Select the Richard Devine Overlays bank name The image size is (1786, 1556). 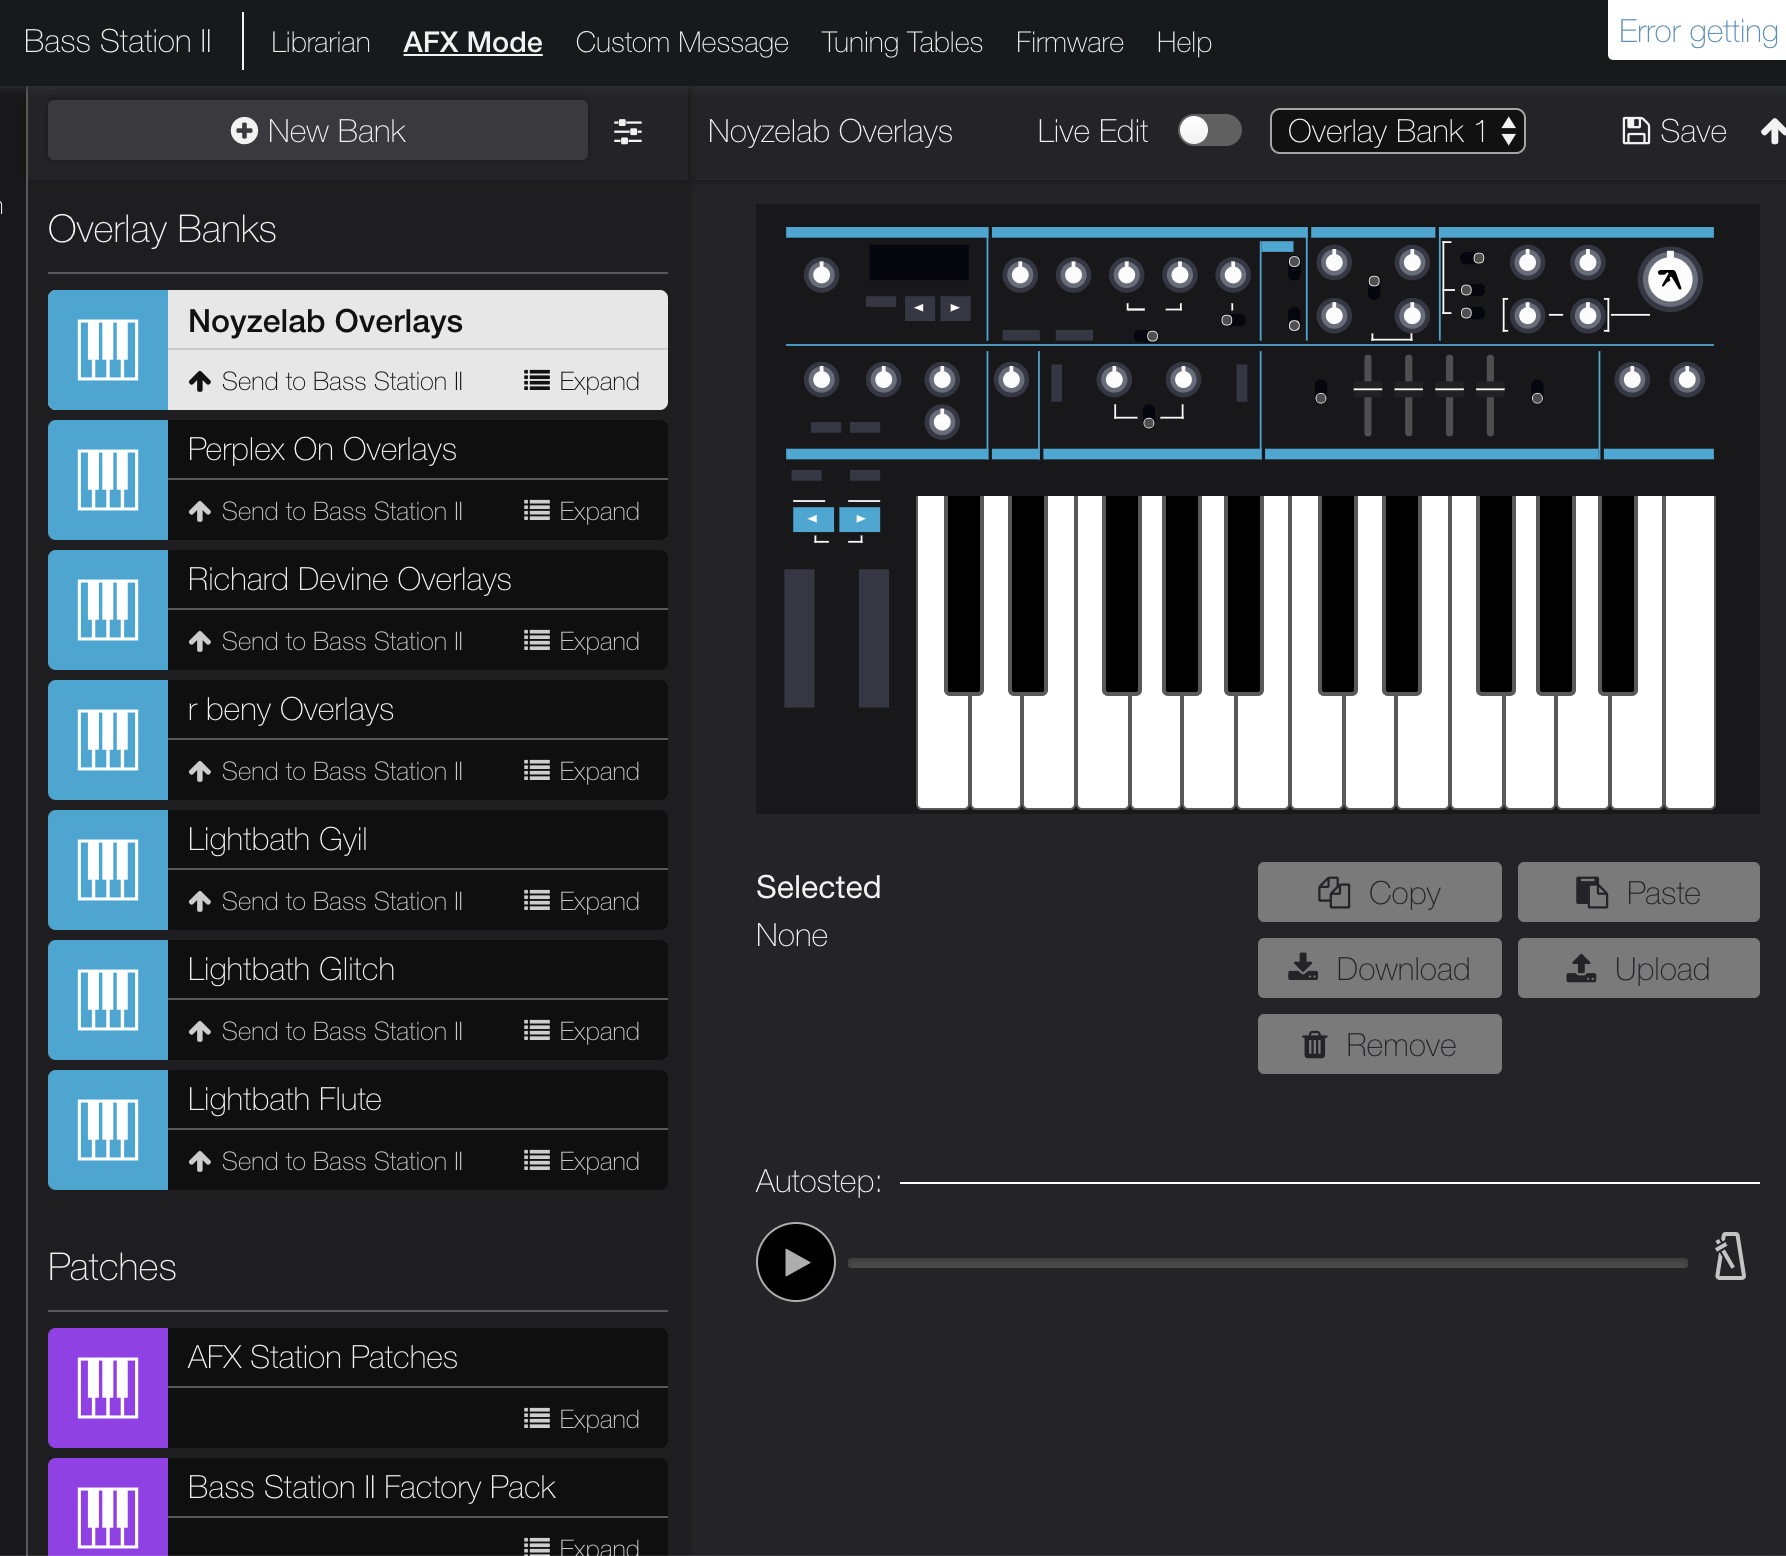pyautogui.click(x=350, y=579)
